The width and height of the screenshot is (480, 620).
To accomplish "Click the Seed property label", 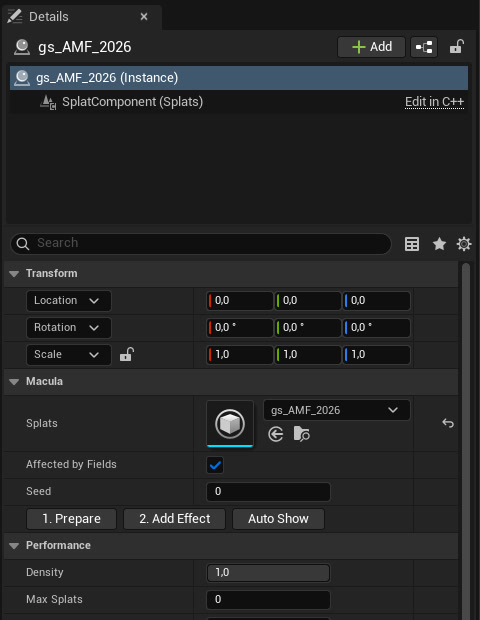I will pos(38,491).
